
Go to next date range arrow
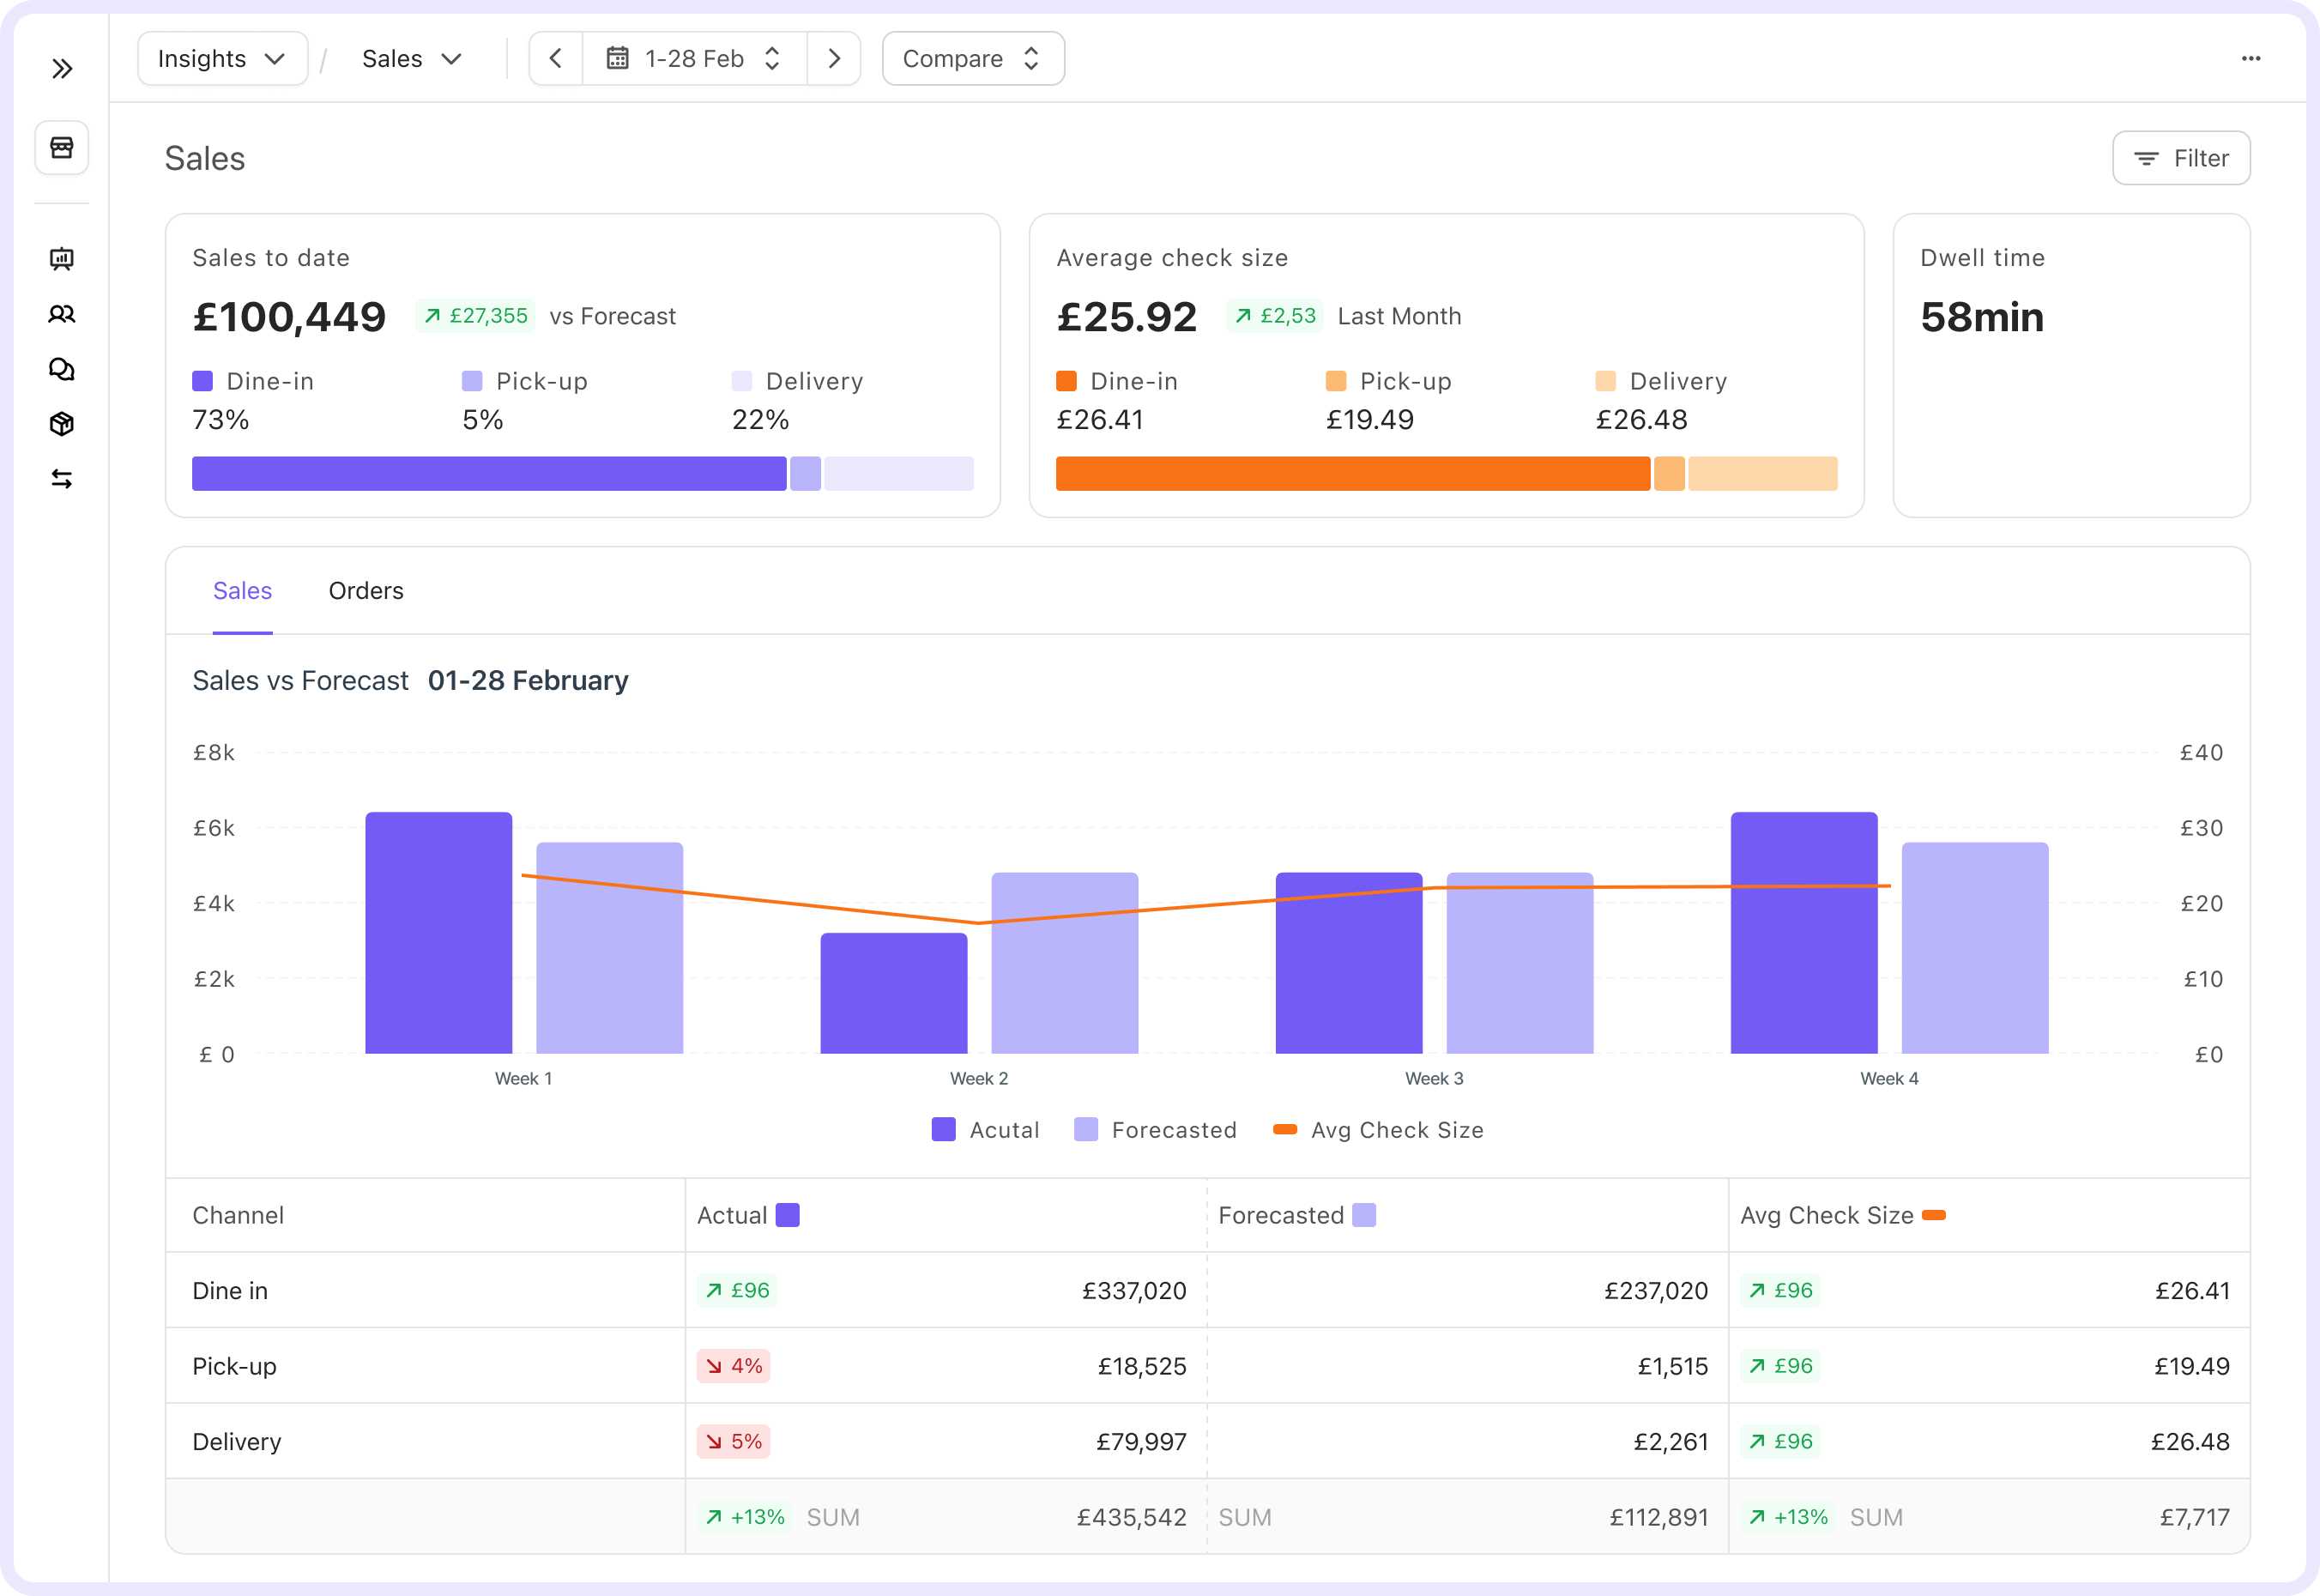[x=834, y=59]
